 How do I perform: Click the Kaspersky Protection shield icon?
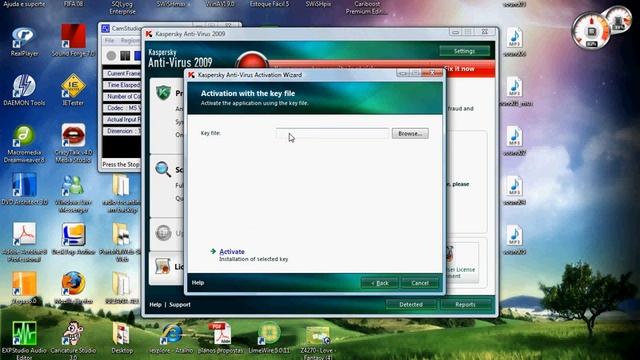[x=163, y=93]
